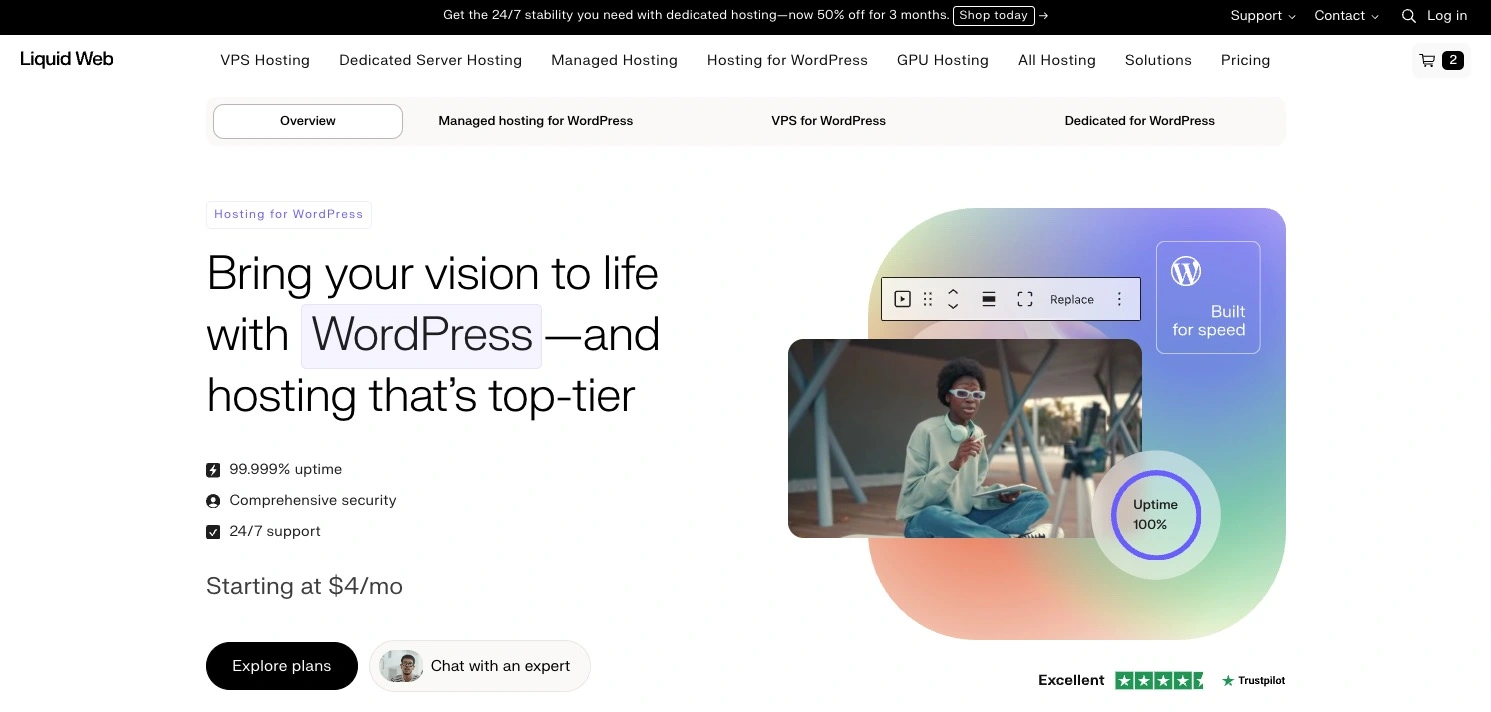
Task: Go to the Pricing page
Action: (1245, 60)
